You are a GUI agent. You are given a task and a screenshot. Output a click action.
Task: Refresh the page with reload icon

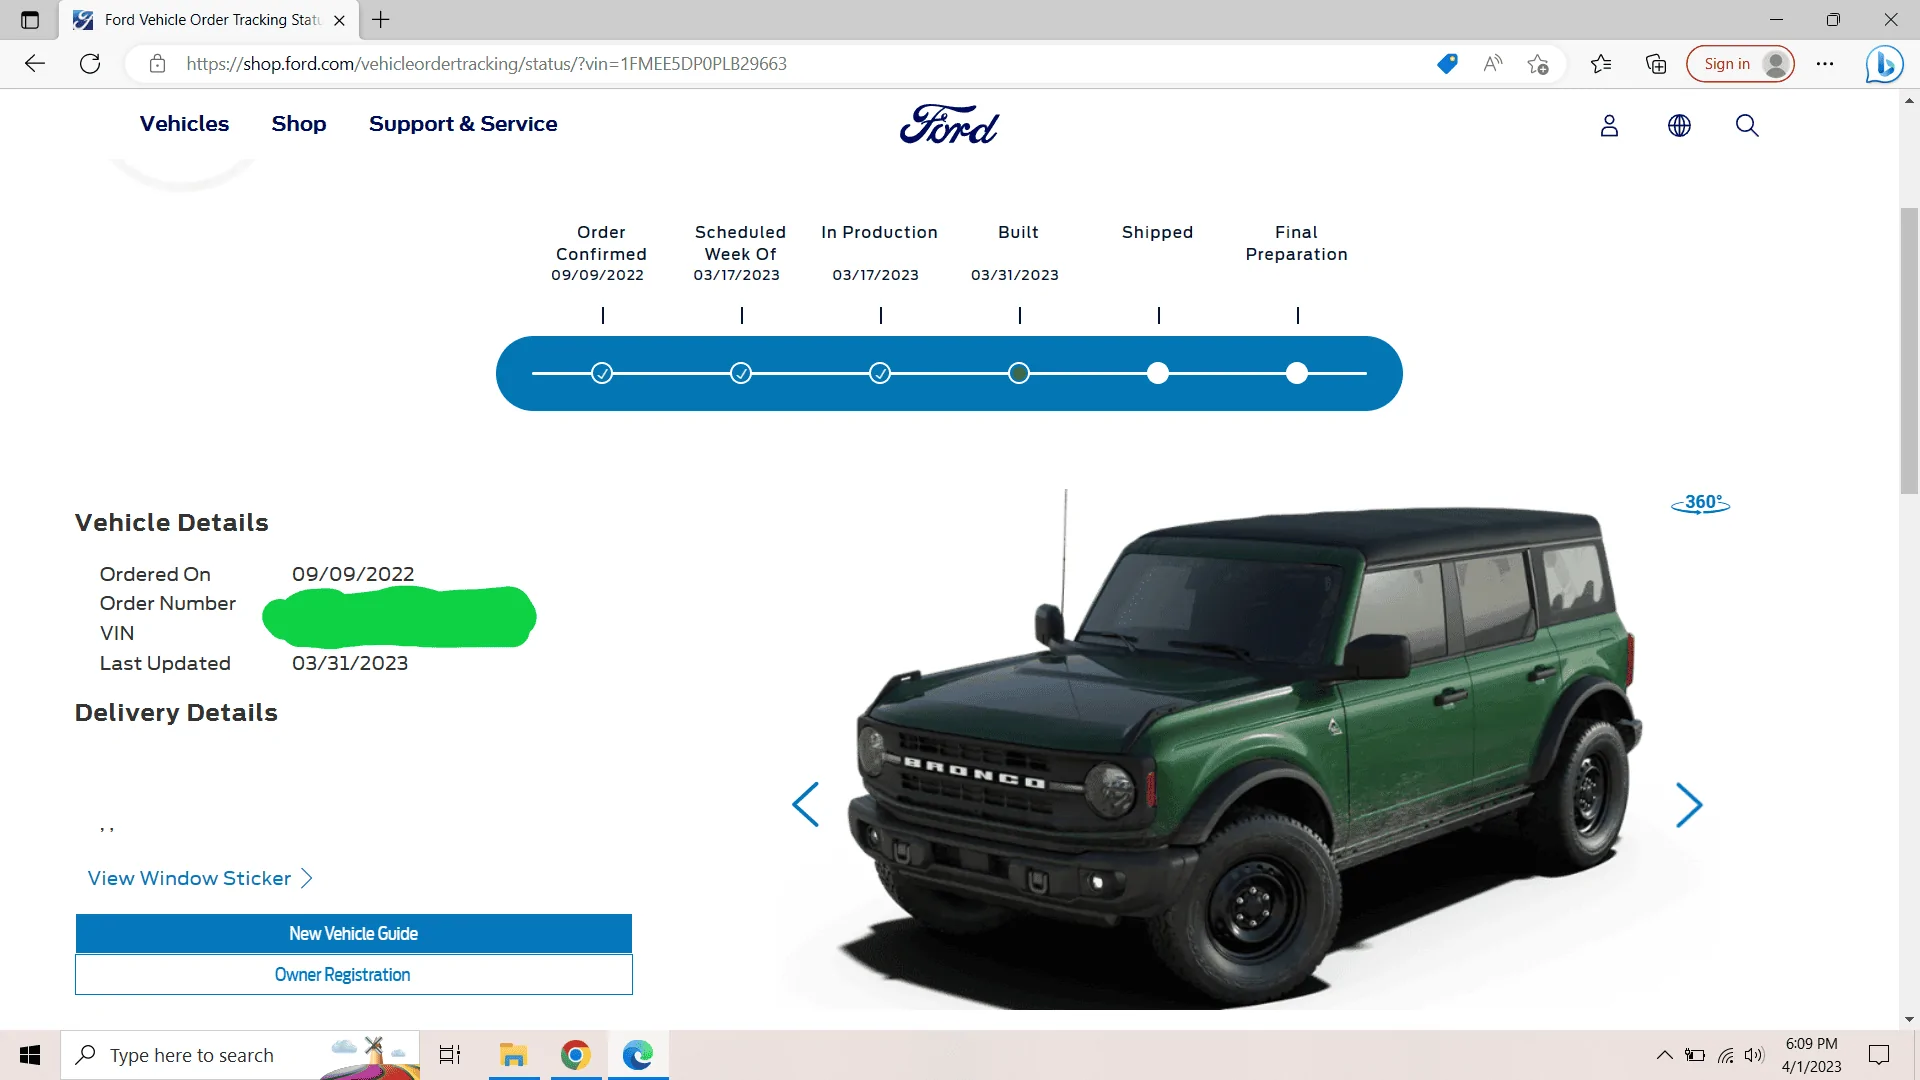(x=90, y=64)
